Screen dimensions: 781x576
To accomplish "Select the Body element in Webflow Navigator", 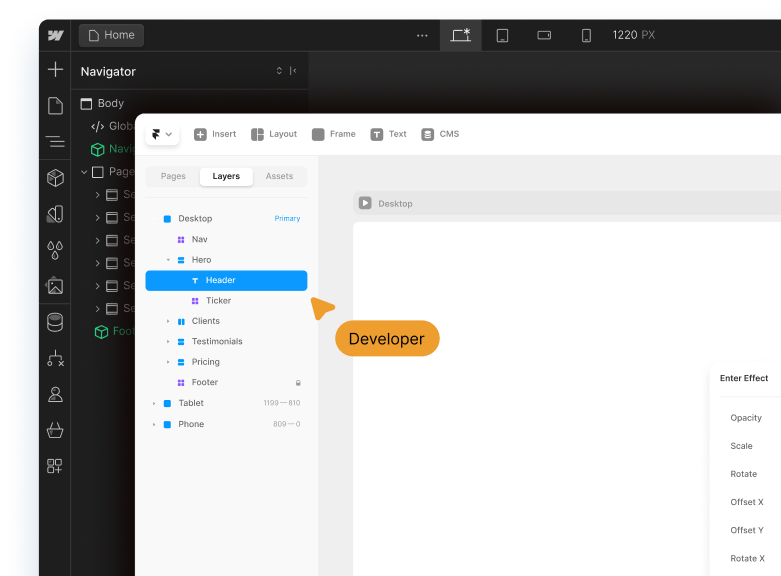I will coord(102,103).
